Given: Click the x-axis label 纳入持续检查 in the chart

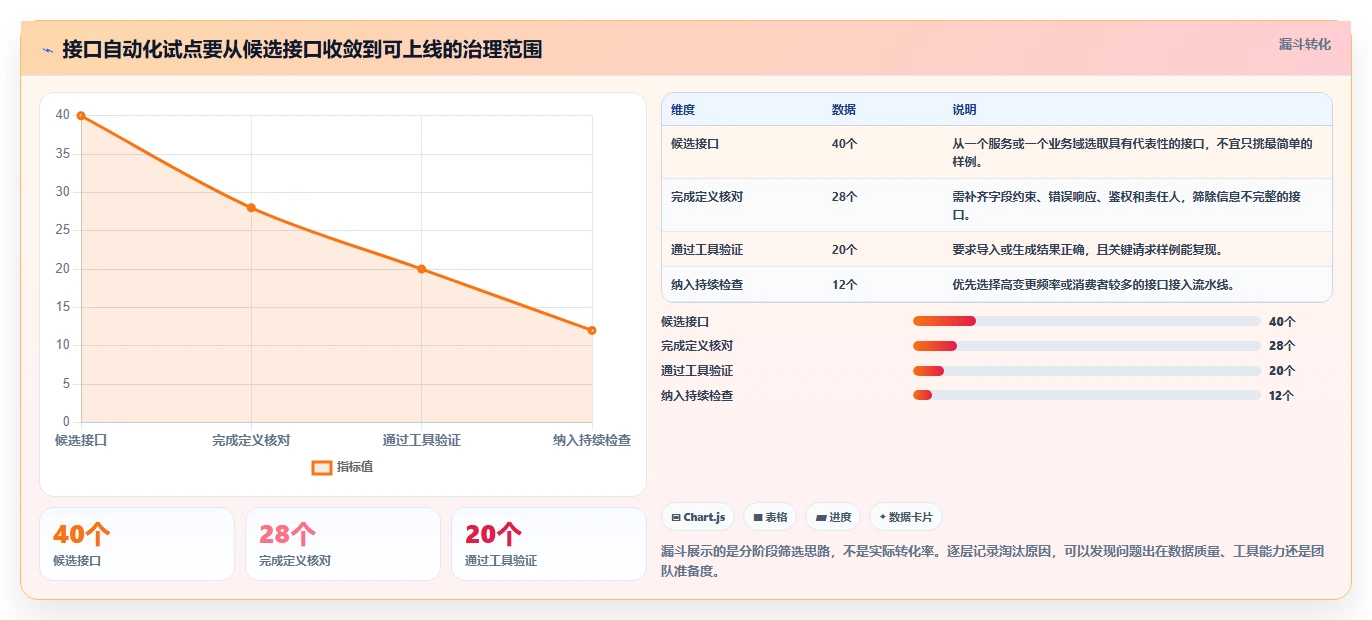Looking at the screenshot, I should [x=592, y=440].
